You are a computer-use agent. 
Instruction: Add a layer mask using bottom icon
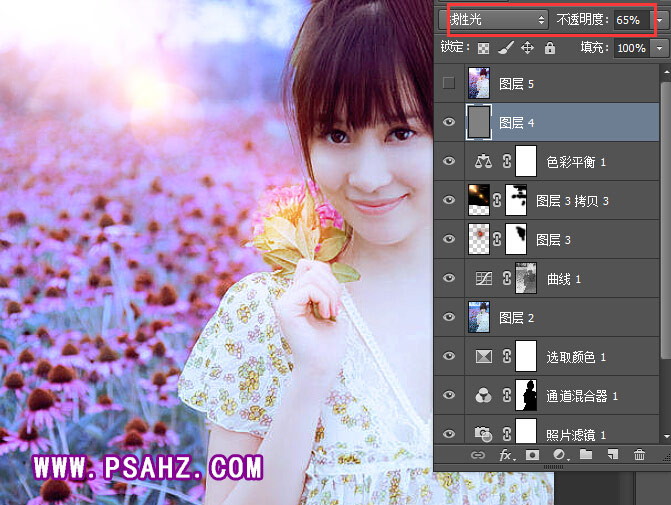pyautogui.click(x=534, y=456)
